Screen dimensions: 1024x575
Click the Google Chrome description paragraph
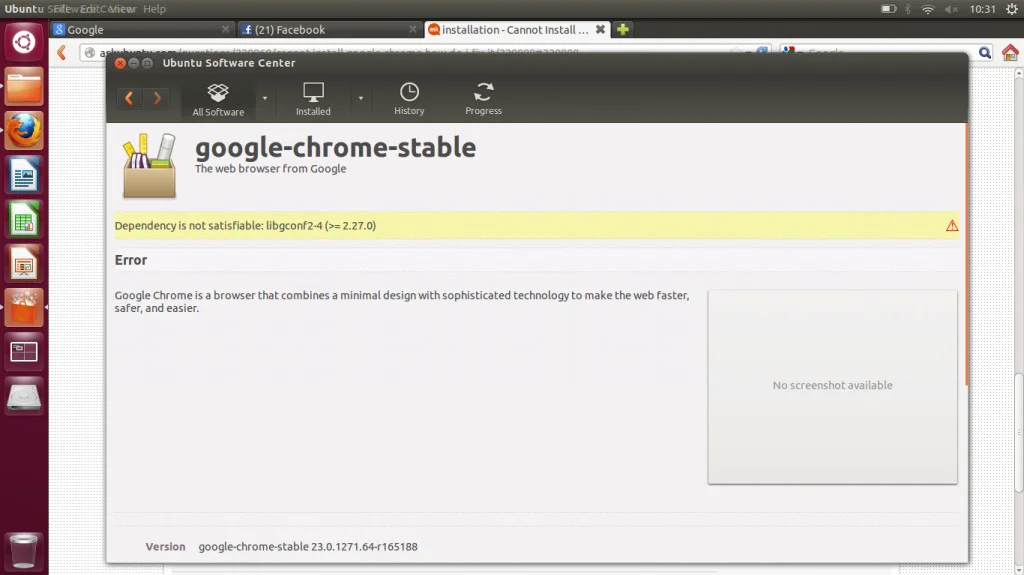[x=402, y=301]
